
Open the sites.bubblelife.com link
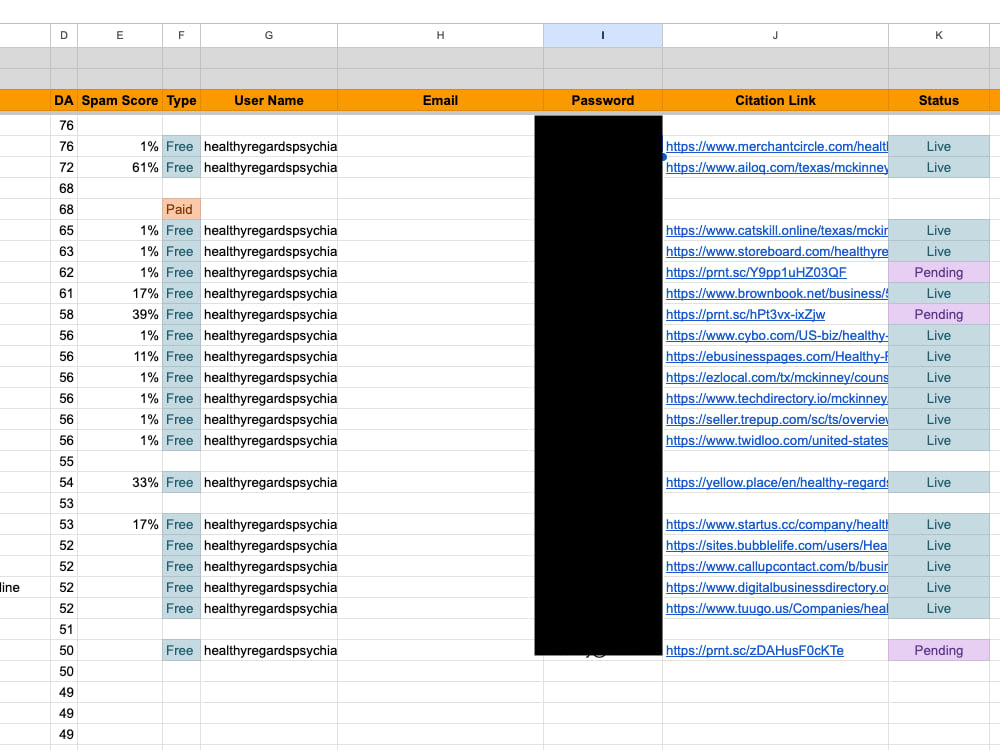[x=776, y=545]
